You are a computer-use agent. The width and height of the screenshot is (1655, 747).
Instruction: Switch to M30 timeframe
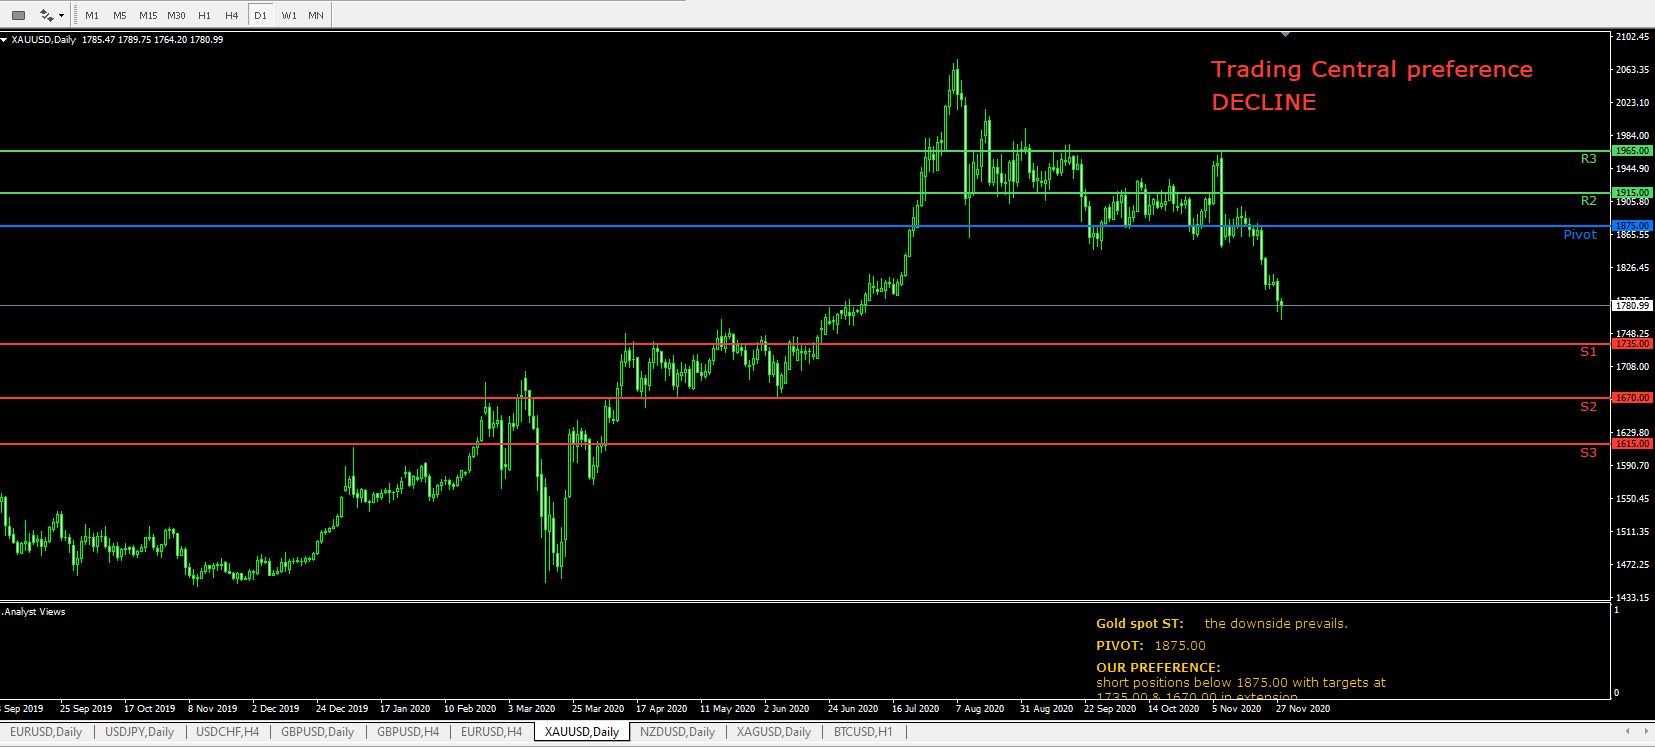click(x=176, y=15)
